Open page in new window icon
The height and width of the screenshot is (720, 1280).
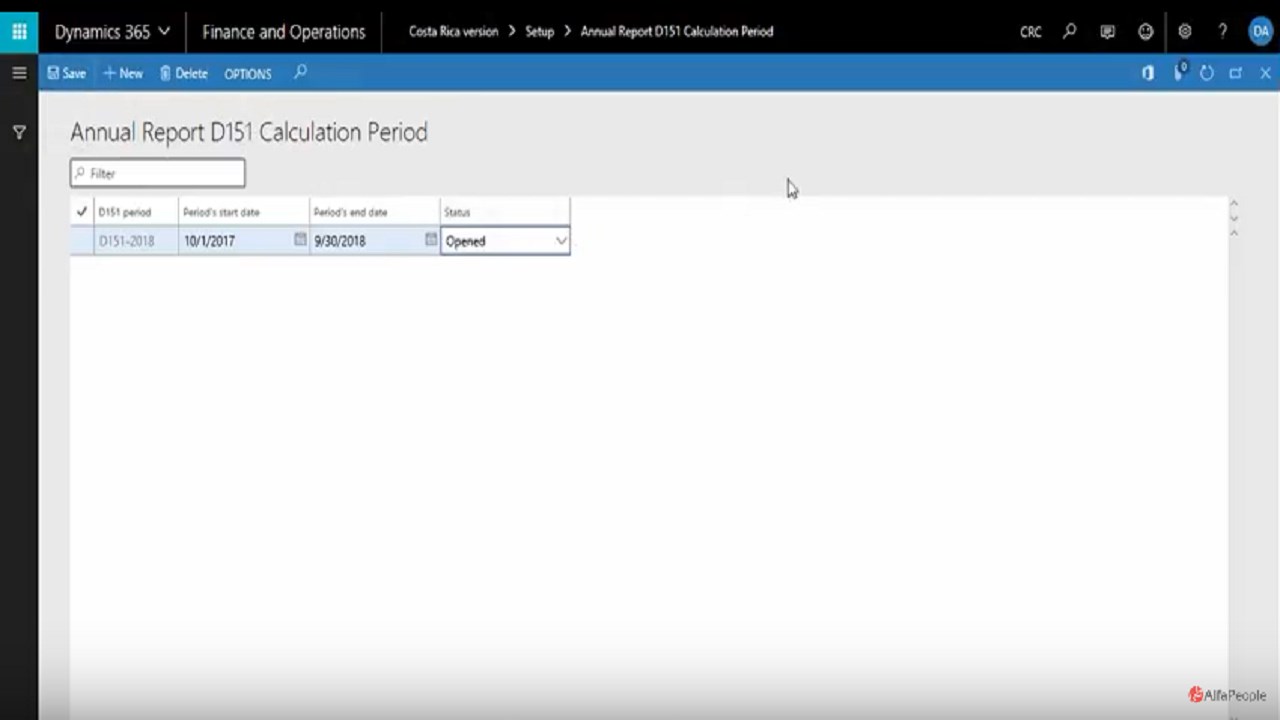[x=1236, y=73]
